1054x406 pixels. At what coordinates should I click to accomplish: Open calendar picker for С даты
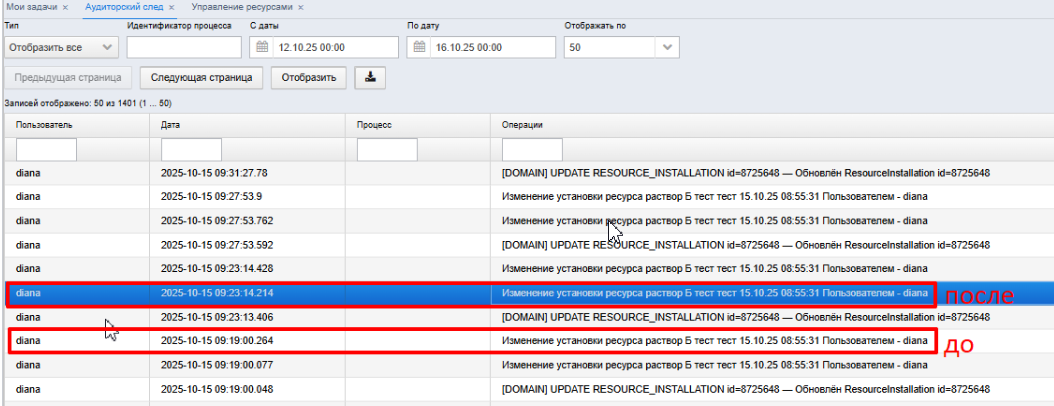(x=262, y=48)
